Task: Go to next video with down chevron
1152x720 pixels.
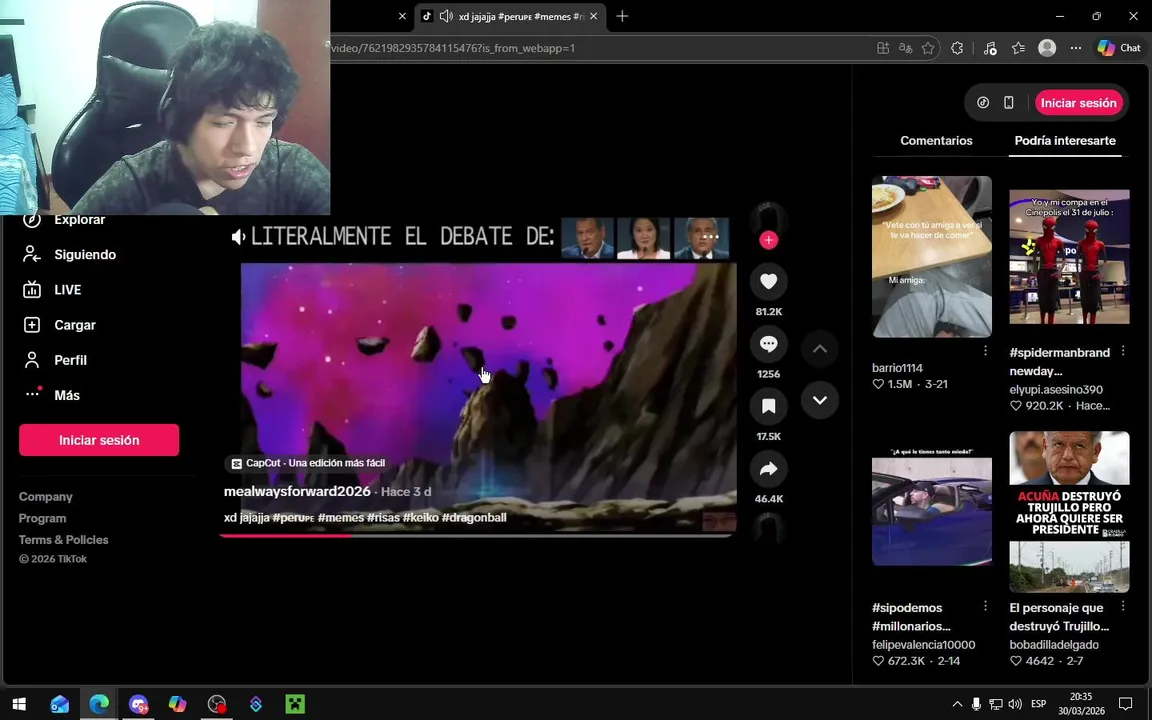Action: (820, 400)
